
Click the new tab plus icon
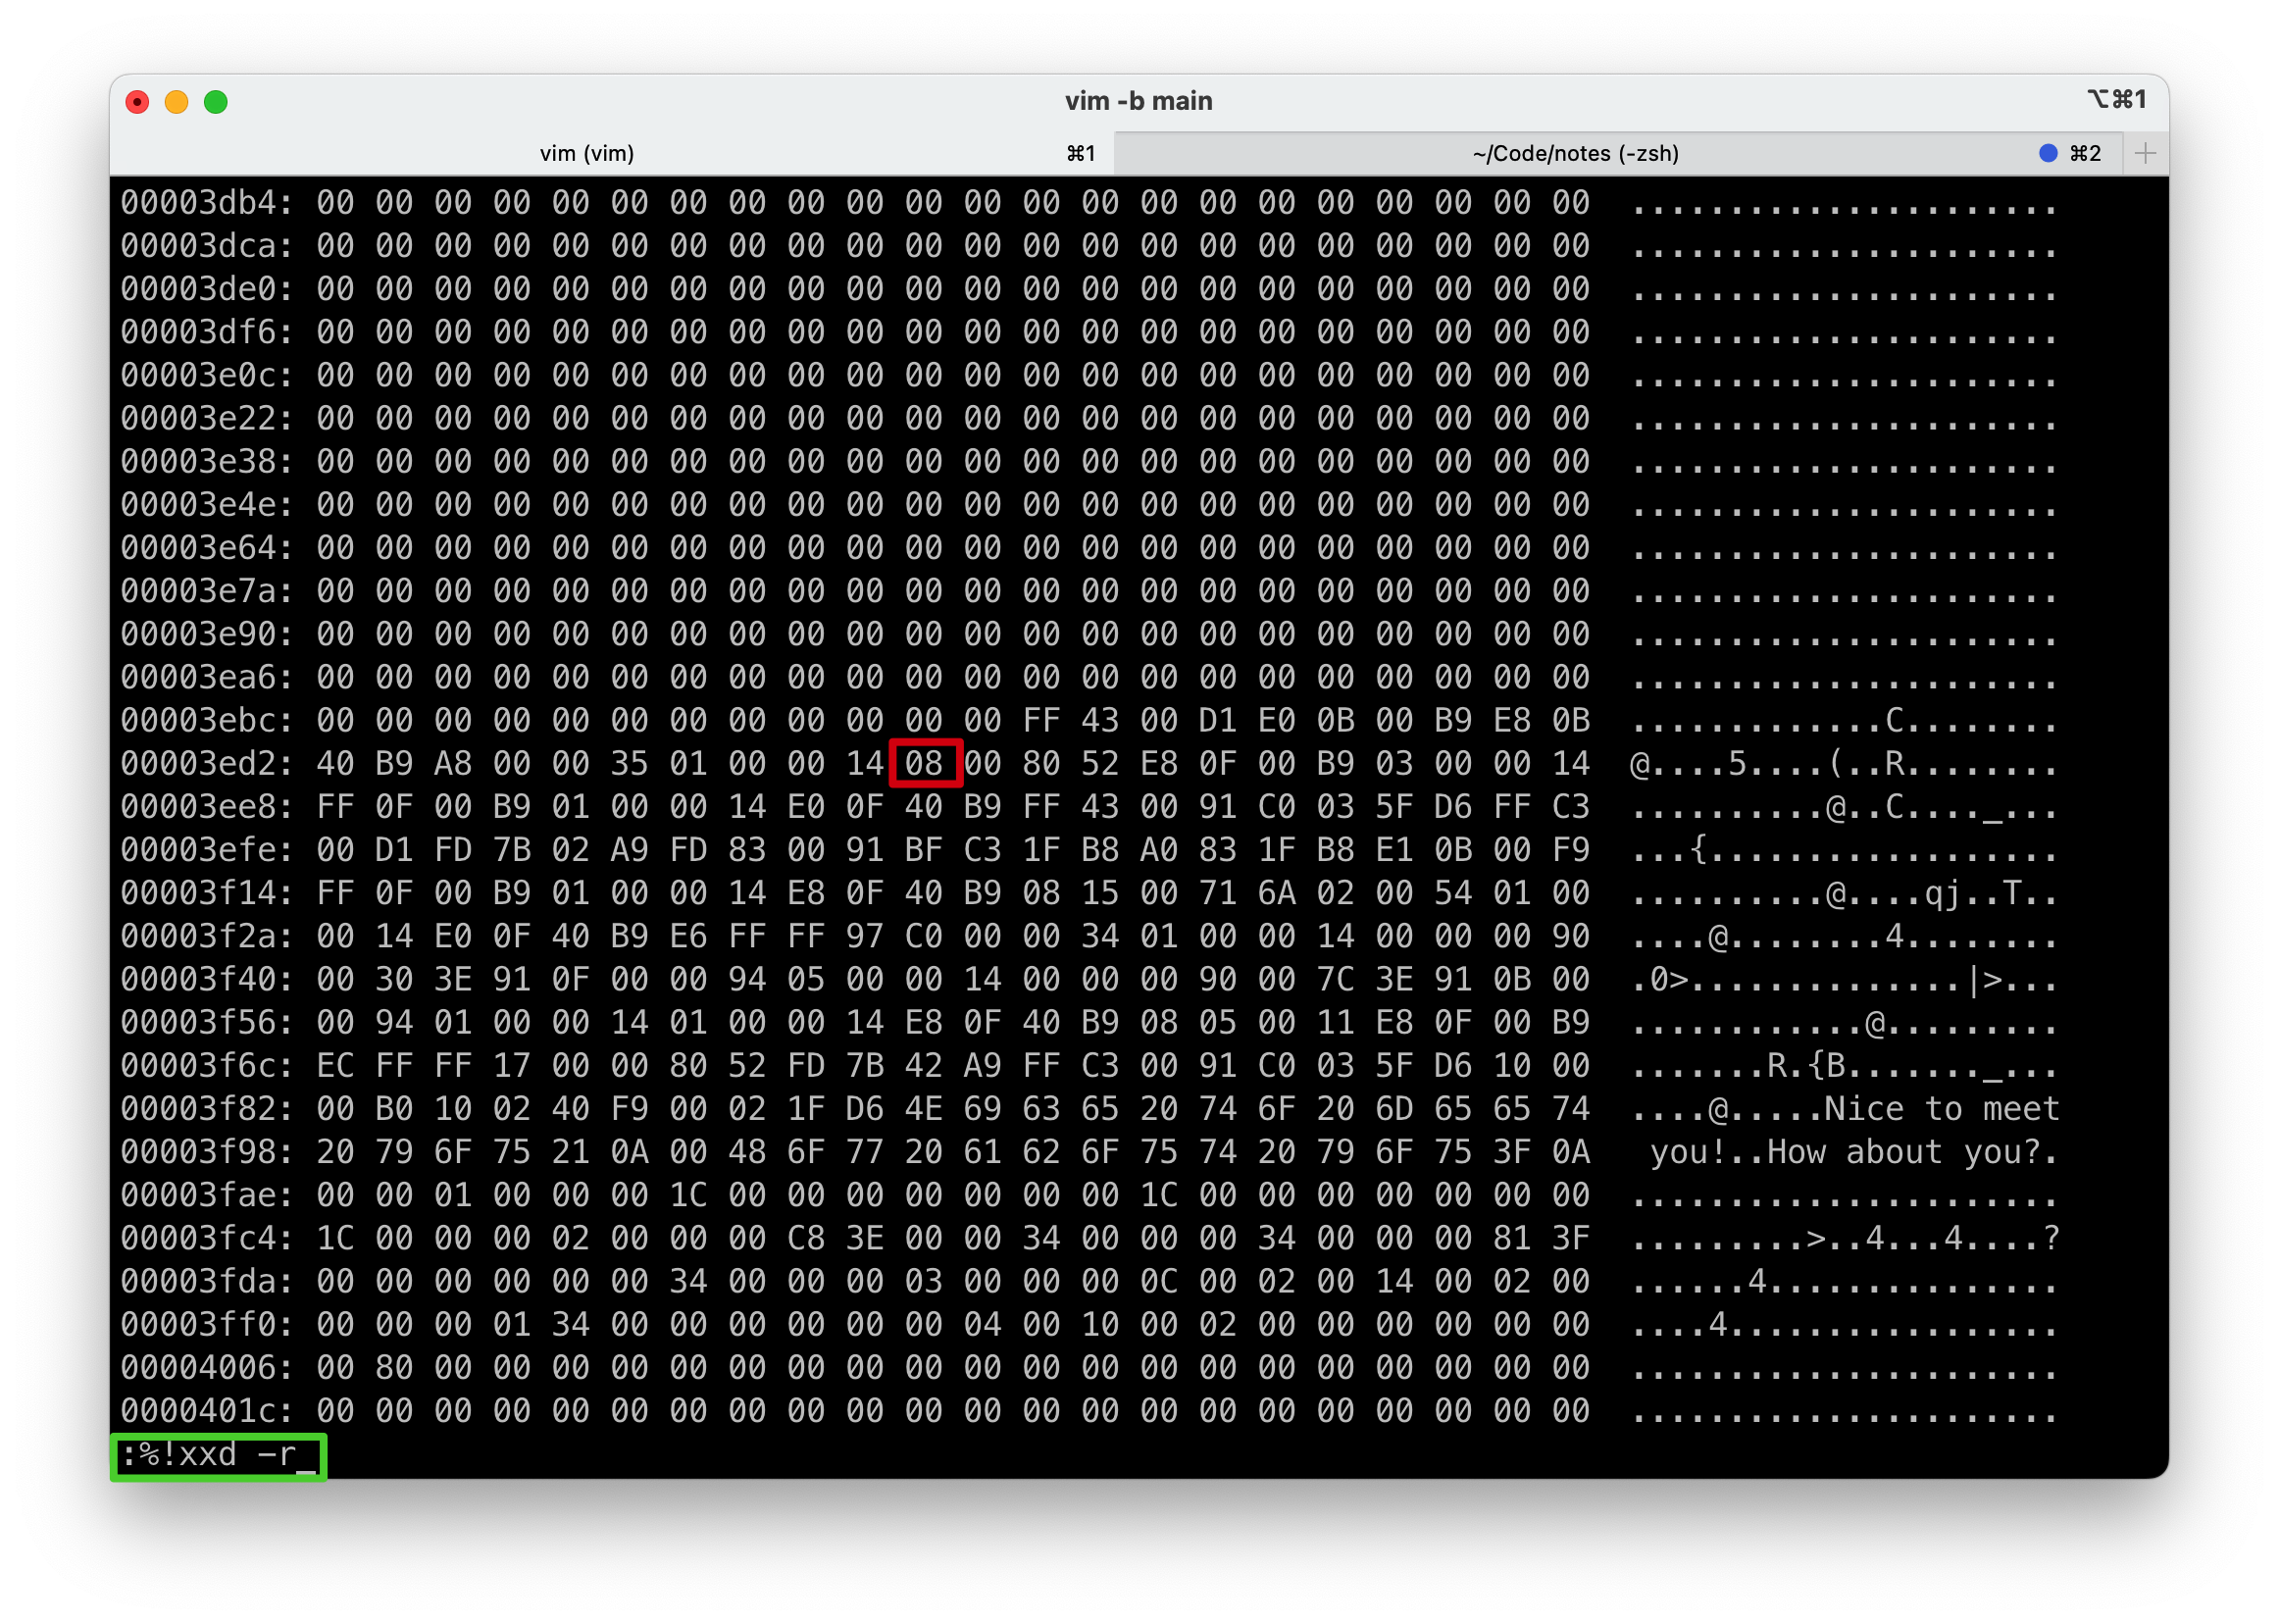pos(2144,153)
